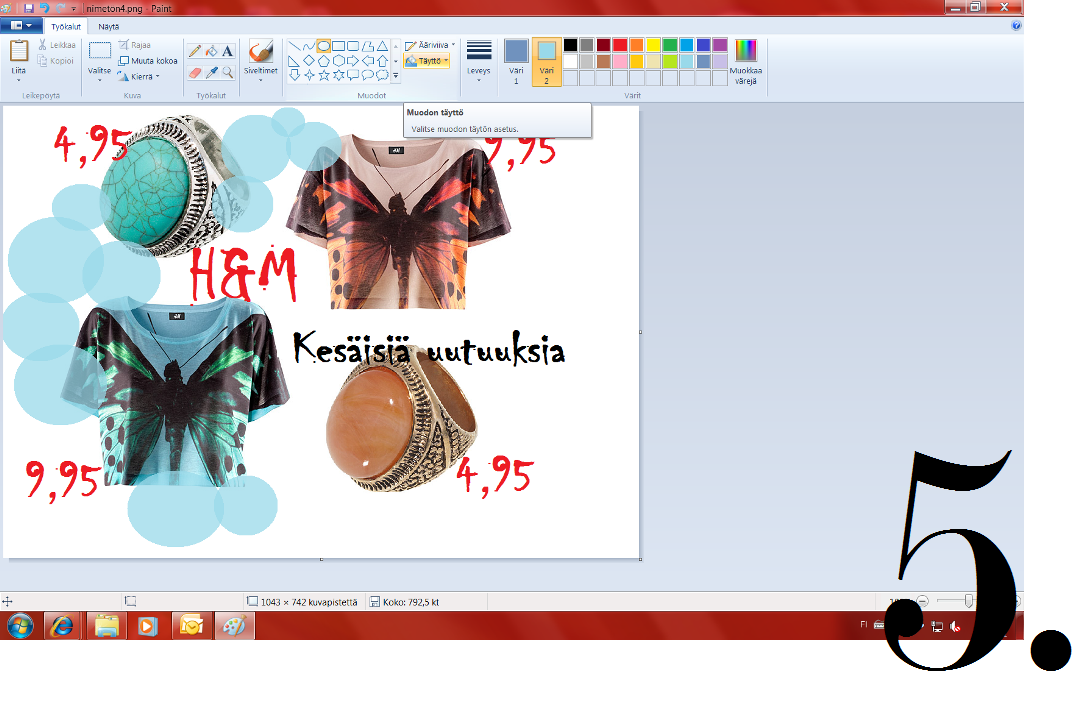
Task: Click the Leikkaa cut button
Action: coord(57,45)
